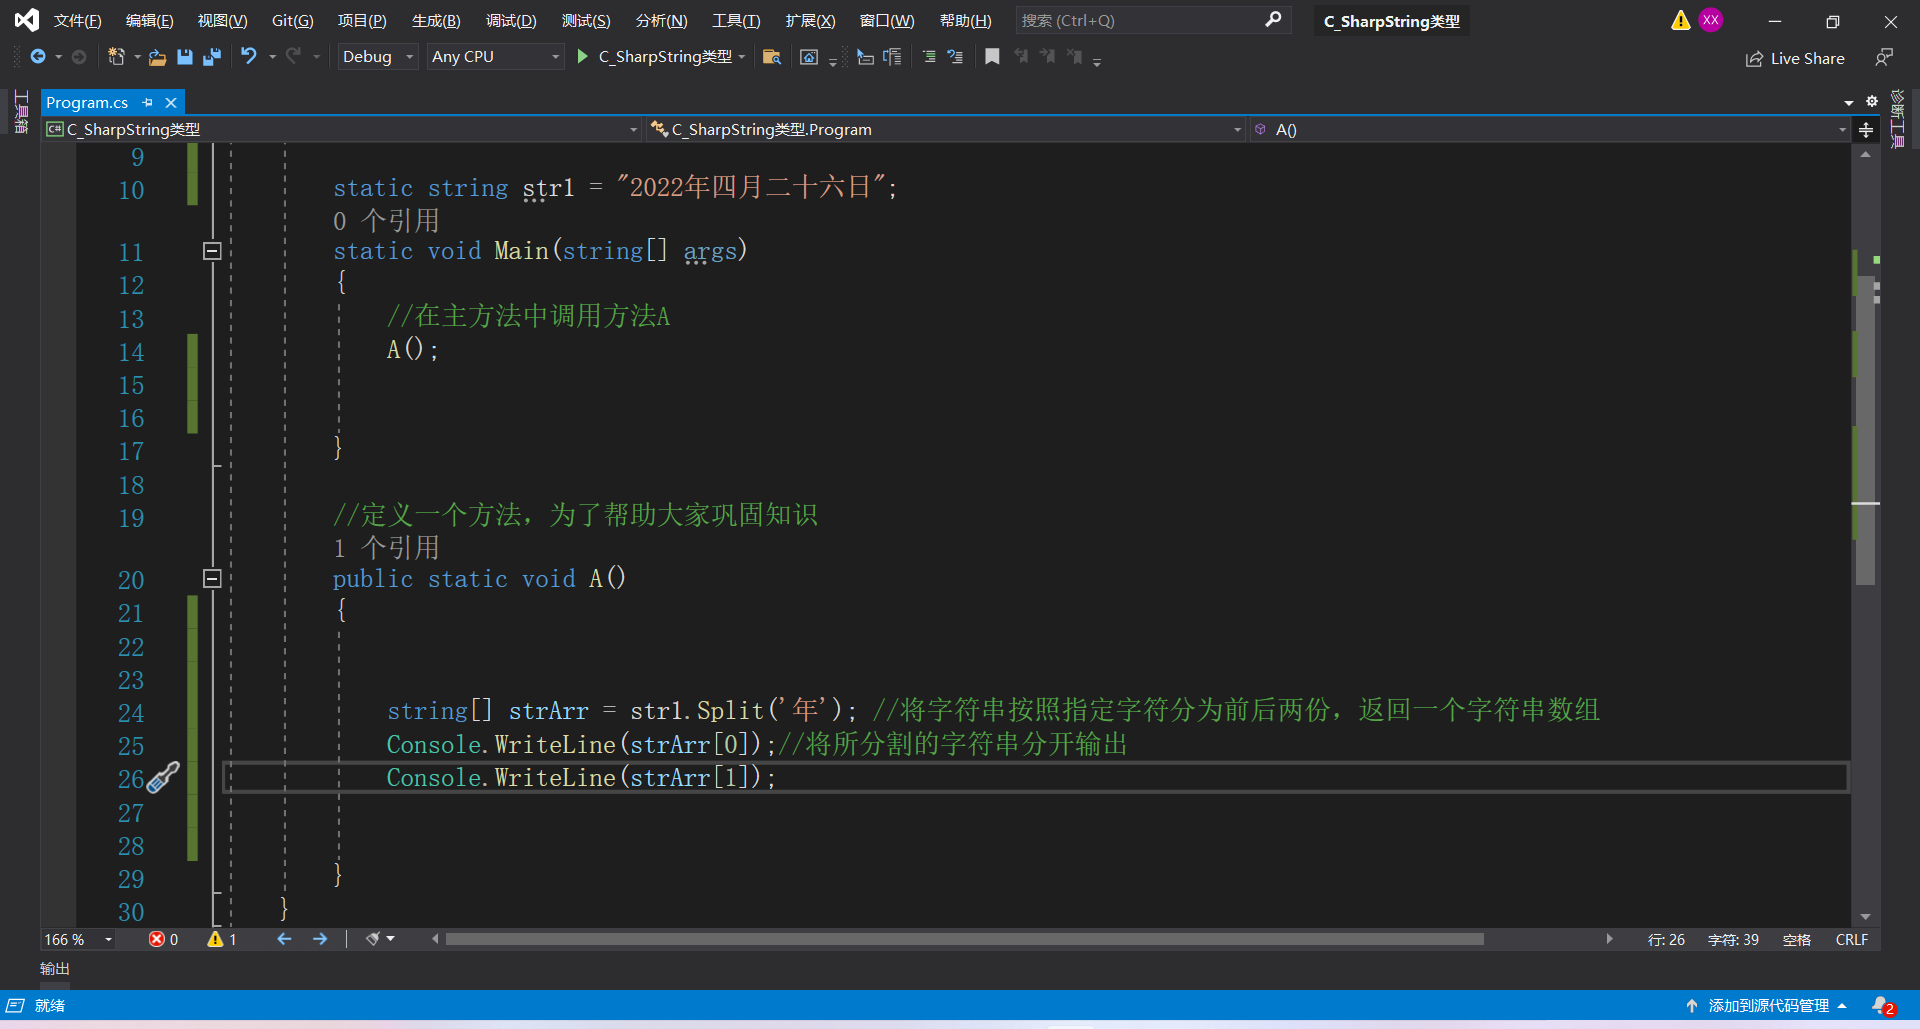Open the 帮助(H) menu

[965, 20]
